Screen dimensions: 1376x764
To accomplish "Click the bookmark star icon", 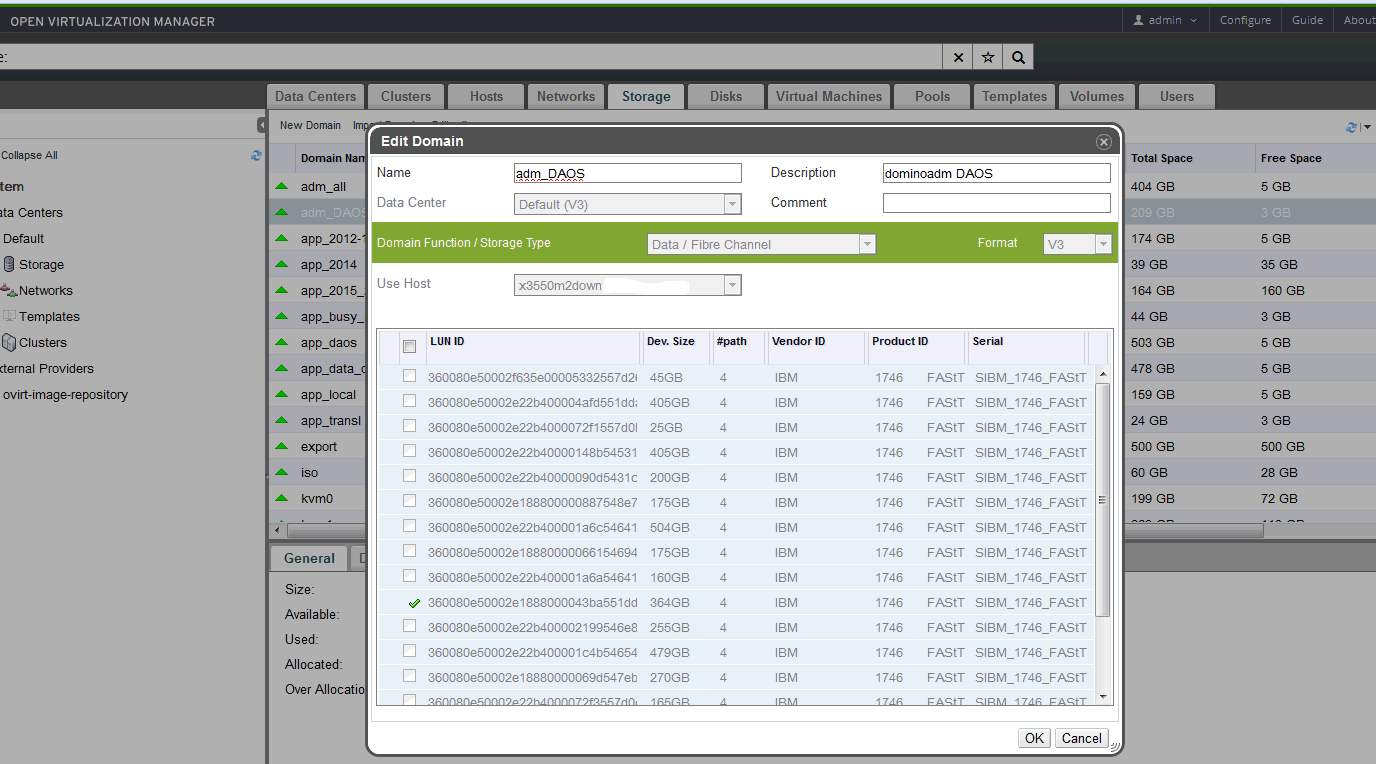I will point(988,57).
